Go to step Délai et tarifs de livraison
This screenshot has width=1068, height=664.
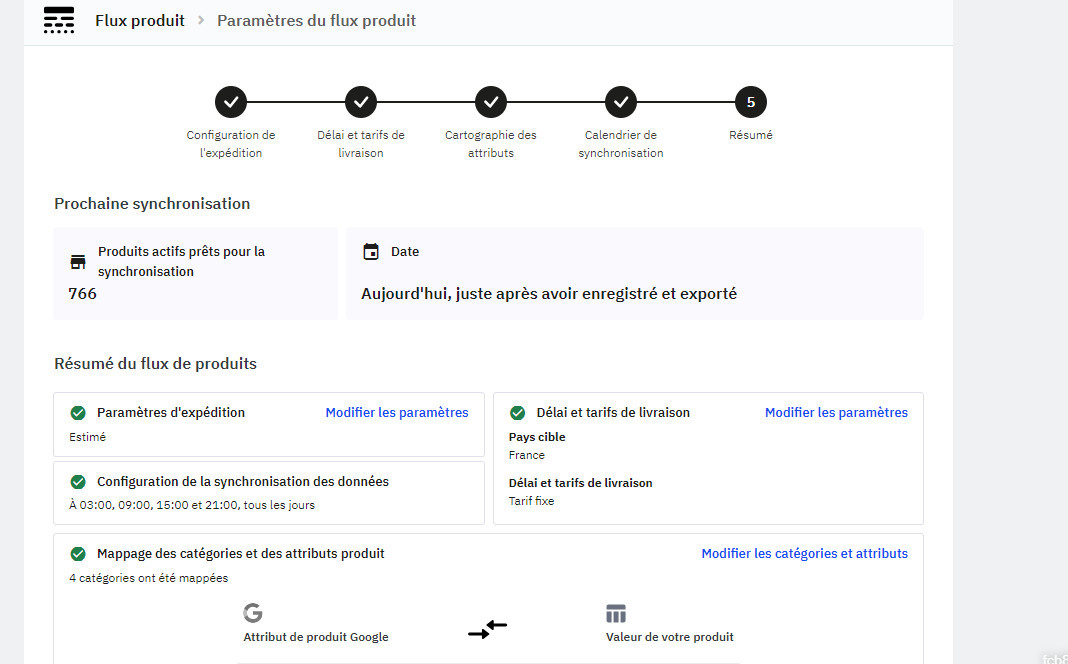(x=361, y=102)
